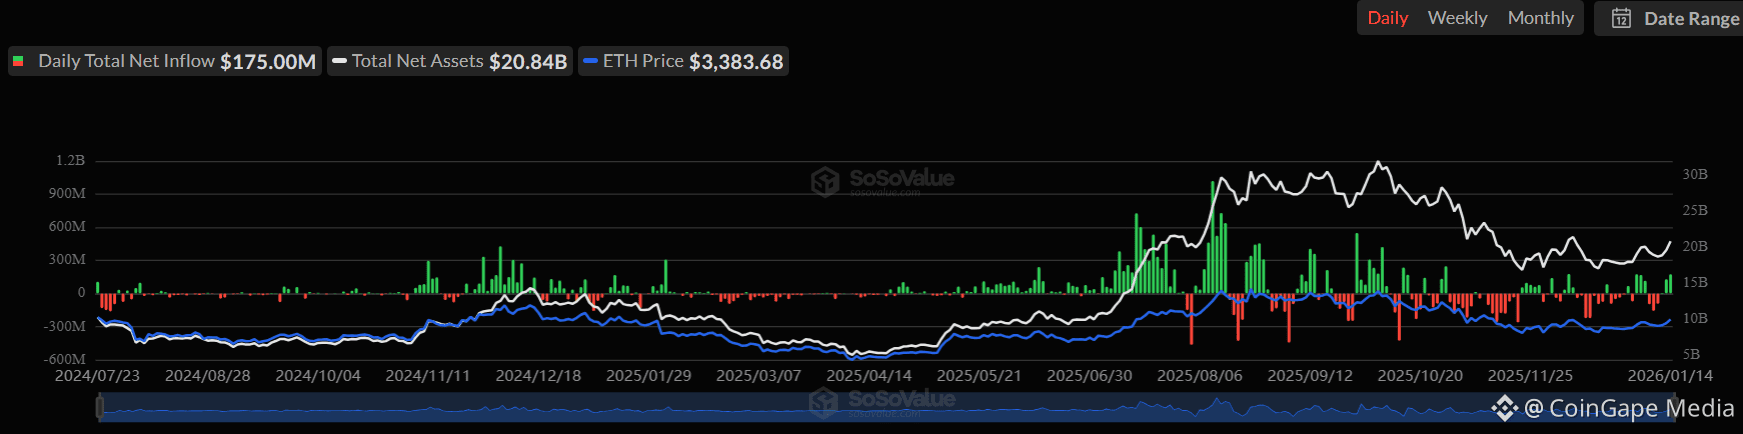This screenshot has height=434, width=1743.
Task: Toggle the Total Net Assets legend
Action: 450,61
